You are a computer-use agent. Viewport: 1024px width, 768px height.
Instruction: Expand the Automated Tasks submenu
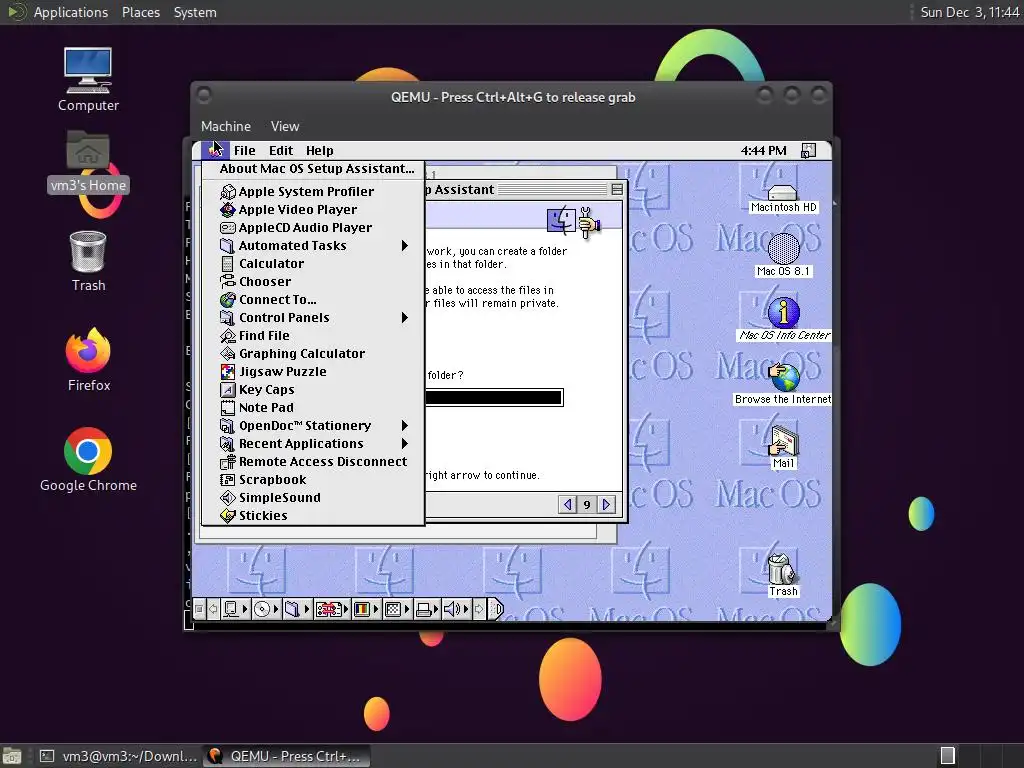pos(313,246)
